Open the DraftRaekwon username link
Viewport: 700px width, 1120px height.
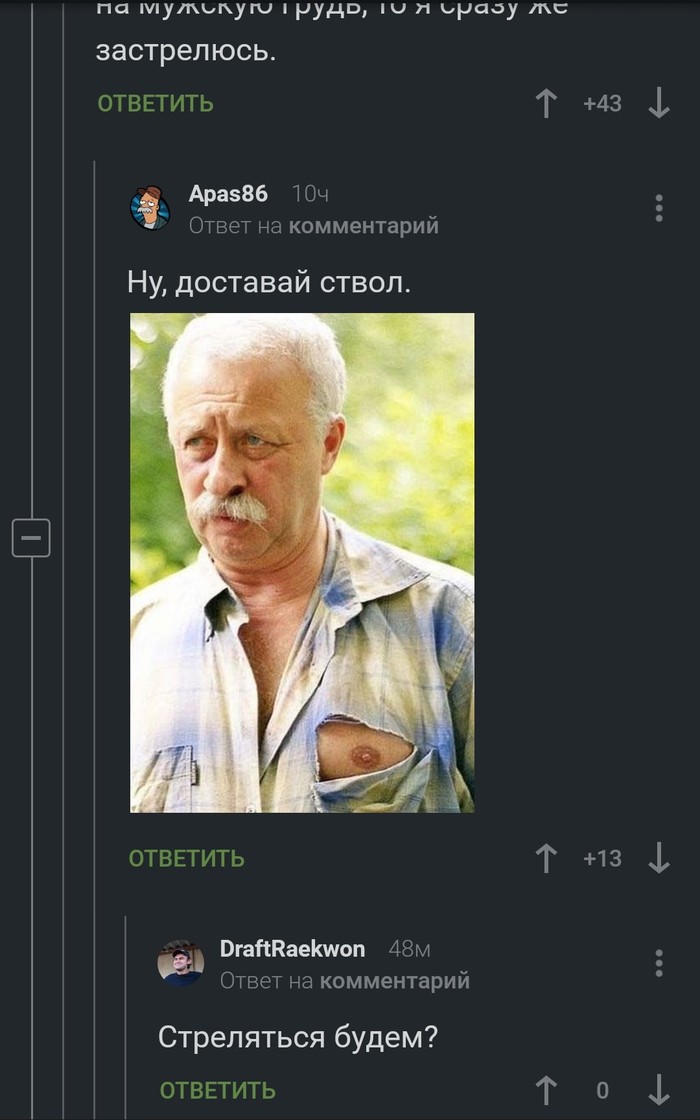click(292, 949)
